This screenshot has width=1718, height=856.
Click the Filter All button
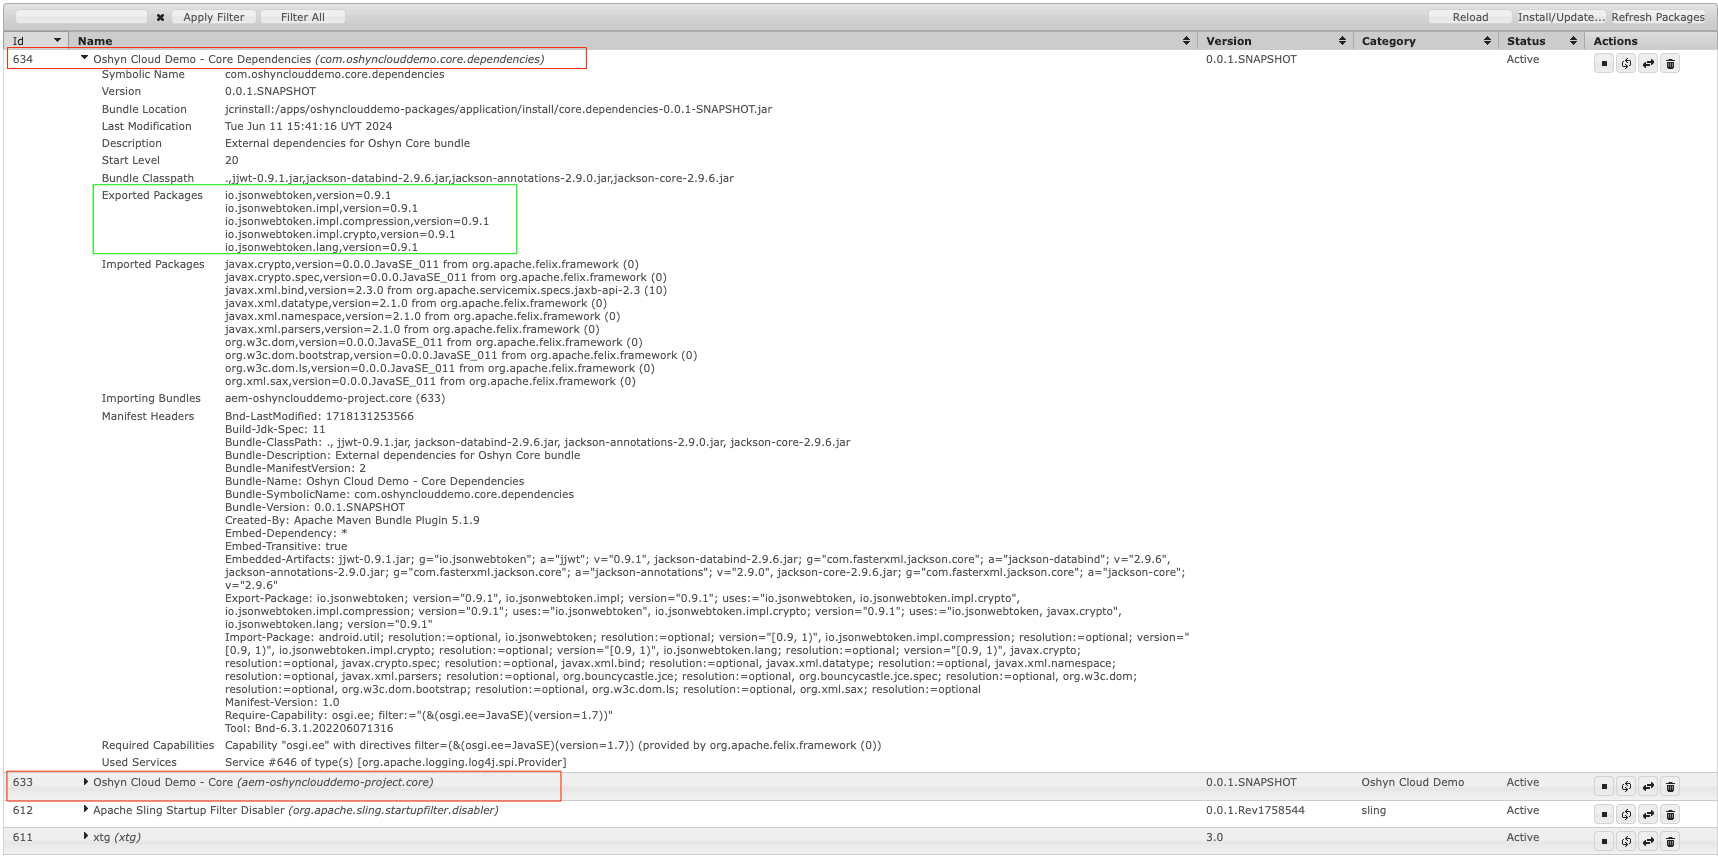point(302,17)
